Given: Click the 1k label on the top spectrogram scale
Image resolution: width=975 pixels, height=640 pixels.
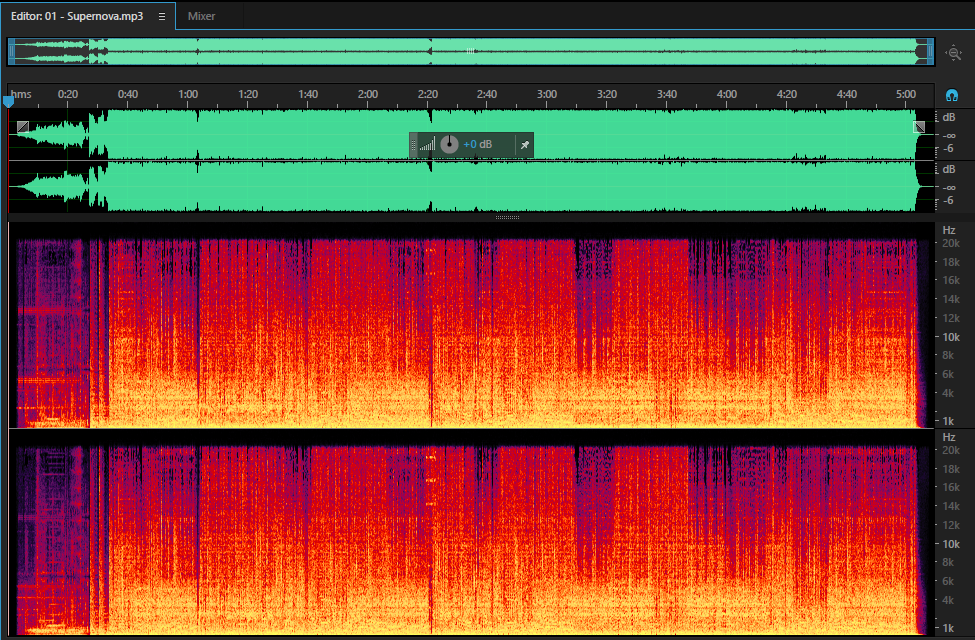Looking at the screenshot, I should pyautogui.click(x=948, y=421).
